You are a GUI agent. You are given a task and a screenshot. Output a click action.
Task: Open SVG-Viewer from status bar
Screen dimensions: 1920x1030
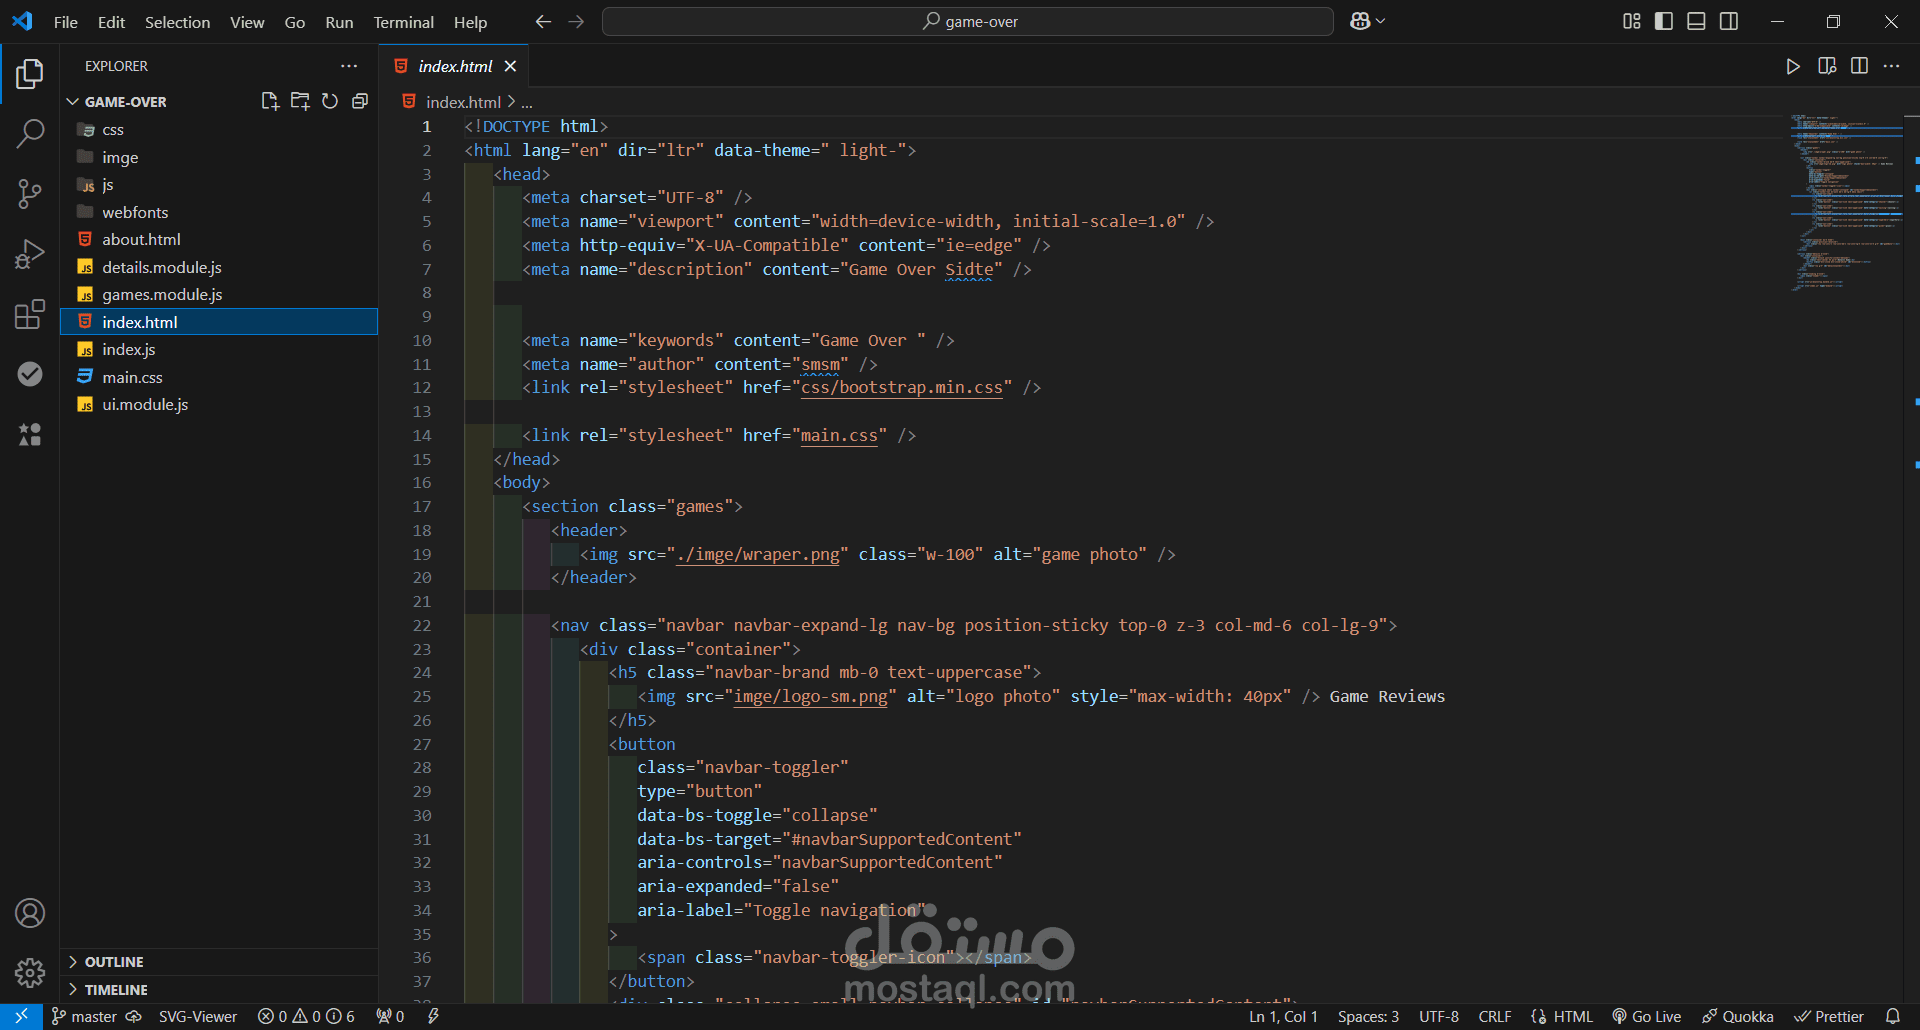198,1016
